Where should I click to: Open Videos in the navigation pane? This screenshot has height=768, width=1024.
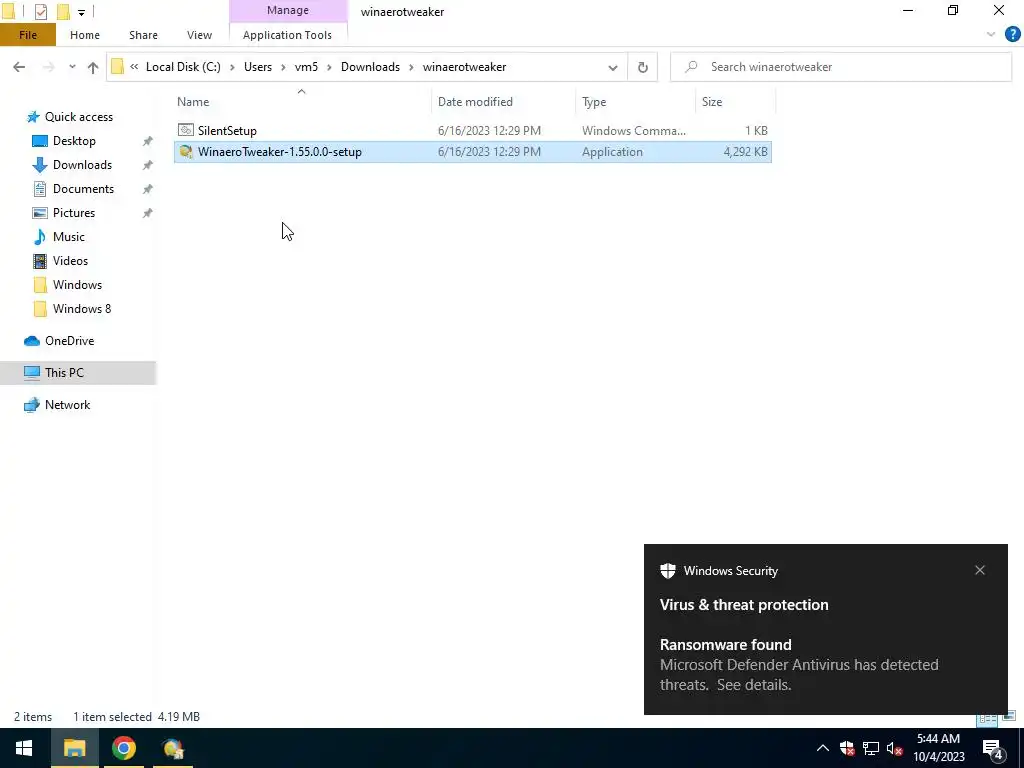pyautogui.click(x=70, y=261)
